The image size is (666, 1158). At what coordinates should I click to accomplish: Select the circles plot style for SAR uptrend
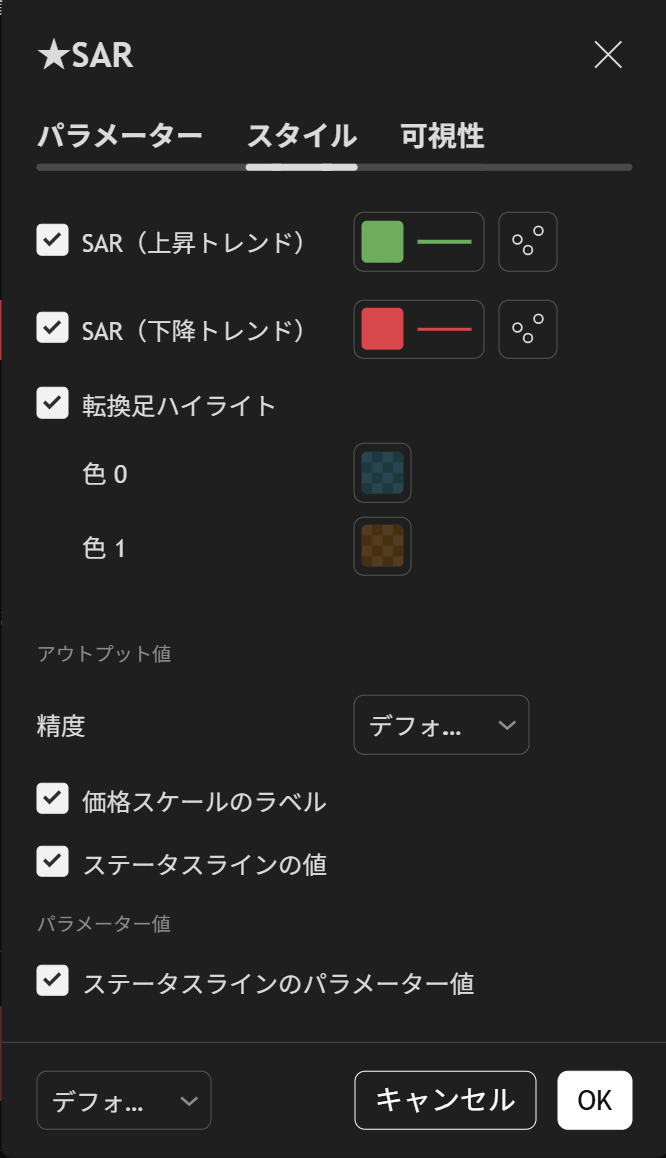coord(527,241)
